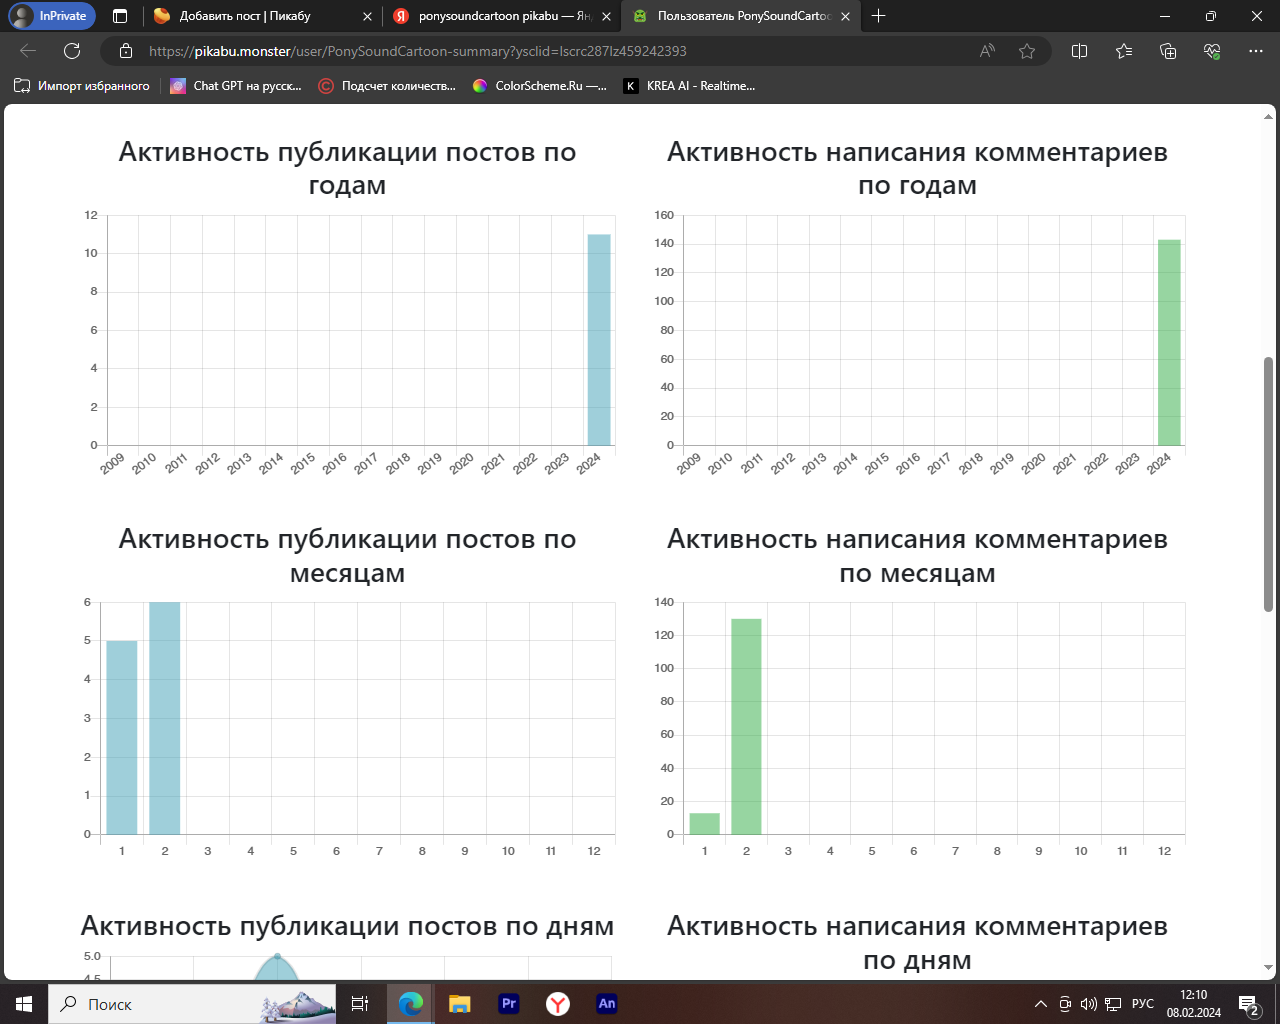
Task: View site information via the lock icon
Action: point(126,51)
